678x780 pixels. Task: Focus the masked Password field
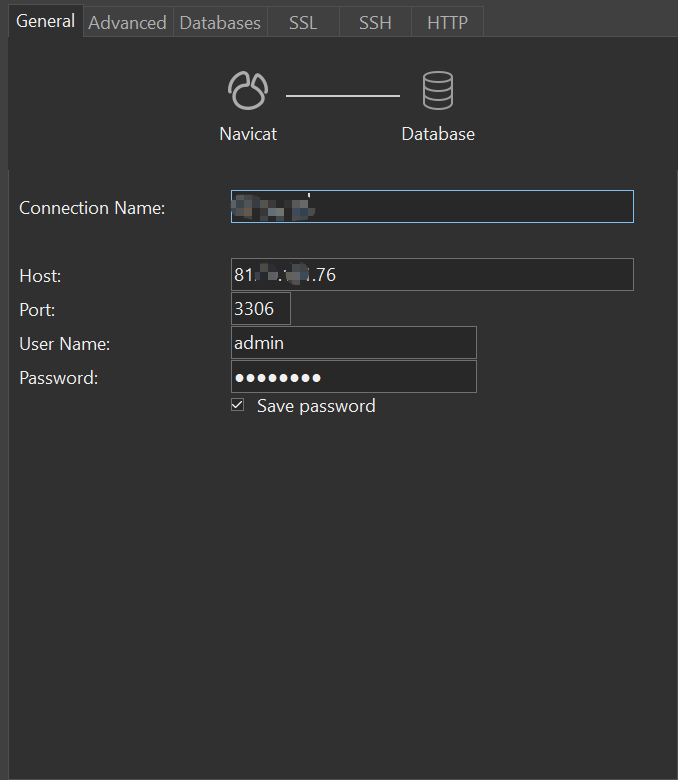[x=353, y=377]
